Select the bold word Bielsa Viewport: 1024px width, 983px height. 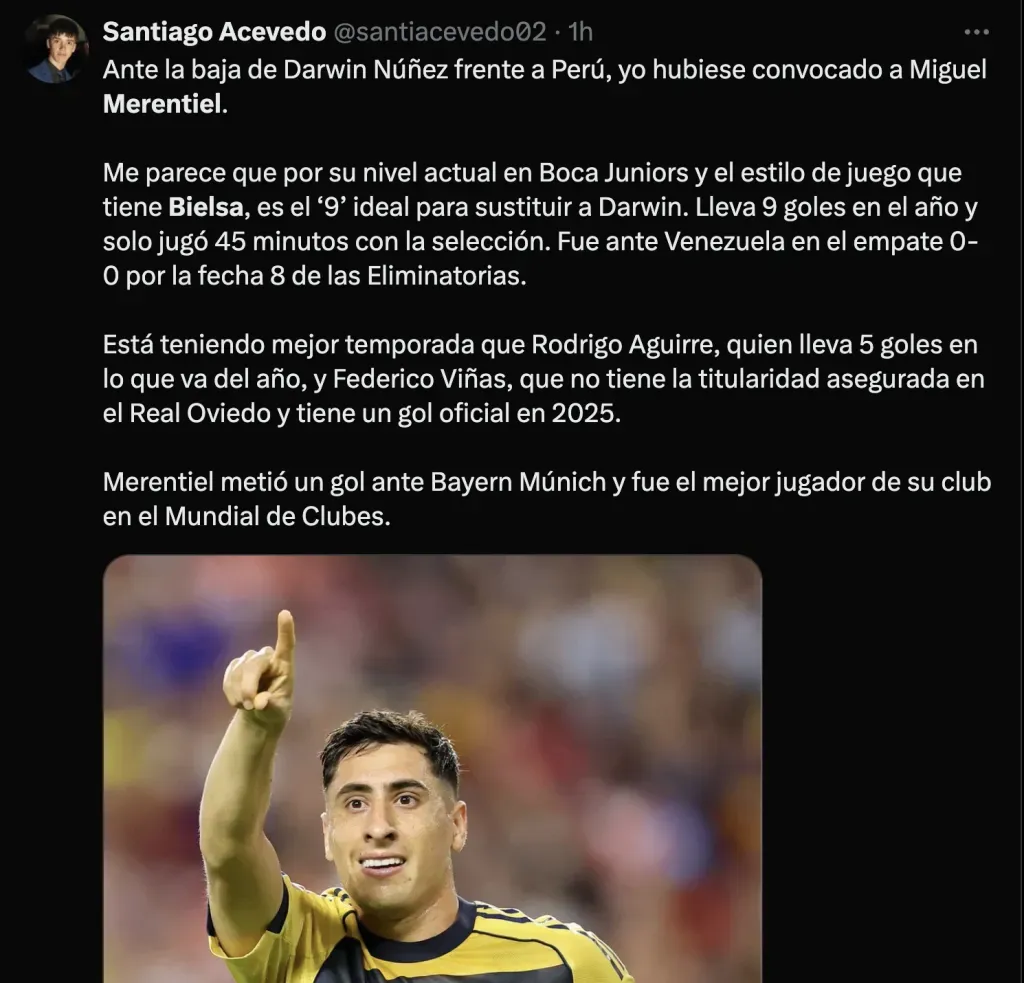206,207
